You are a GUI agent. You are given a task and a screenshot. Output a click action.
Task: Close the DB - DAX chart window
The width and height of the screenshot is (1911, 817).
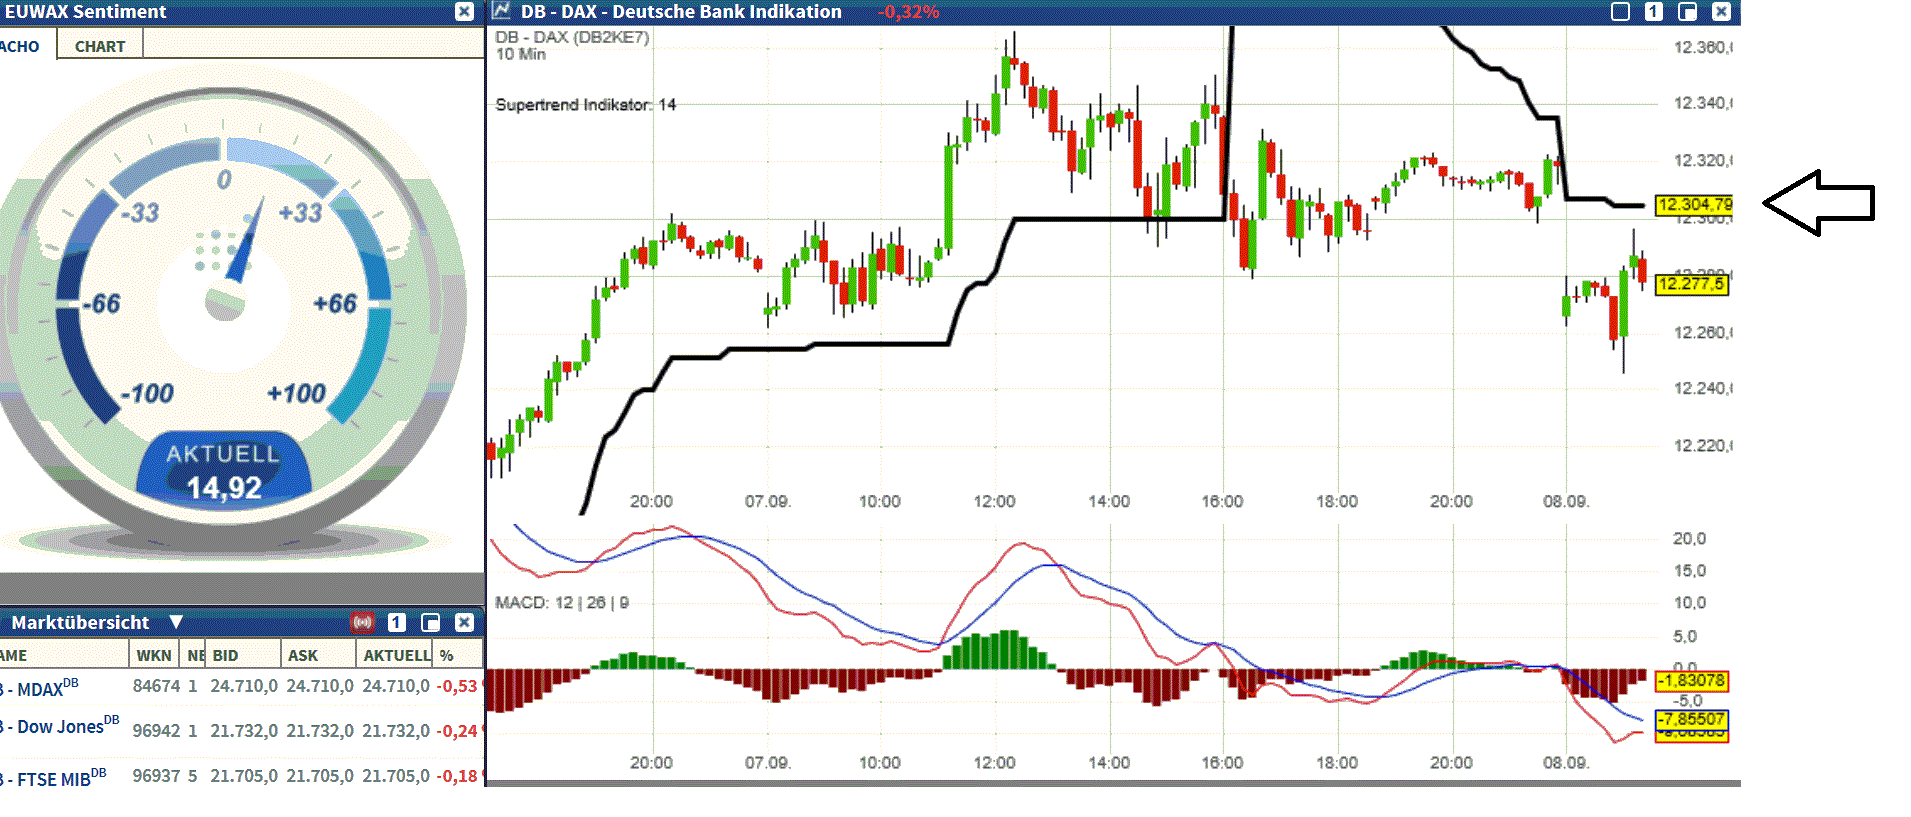(1721, 11)
